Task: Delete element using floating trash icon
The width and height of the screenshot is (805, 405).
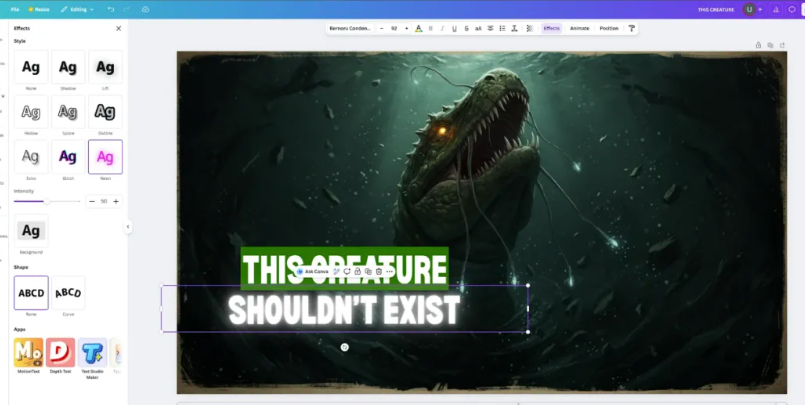Action: point(378,271)
